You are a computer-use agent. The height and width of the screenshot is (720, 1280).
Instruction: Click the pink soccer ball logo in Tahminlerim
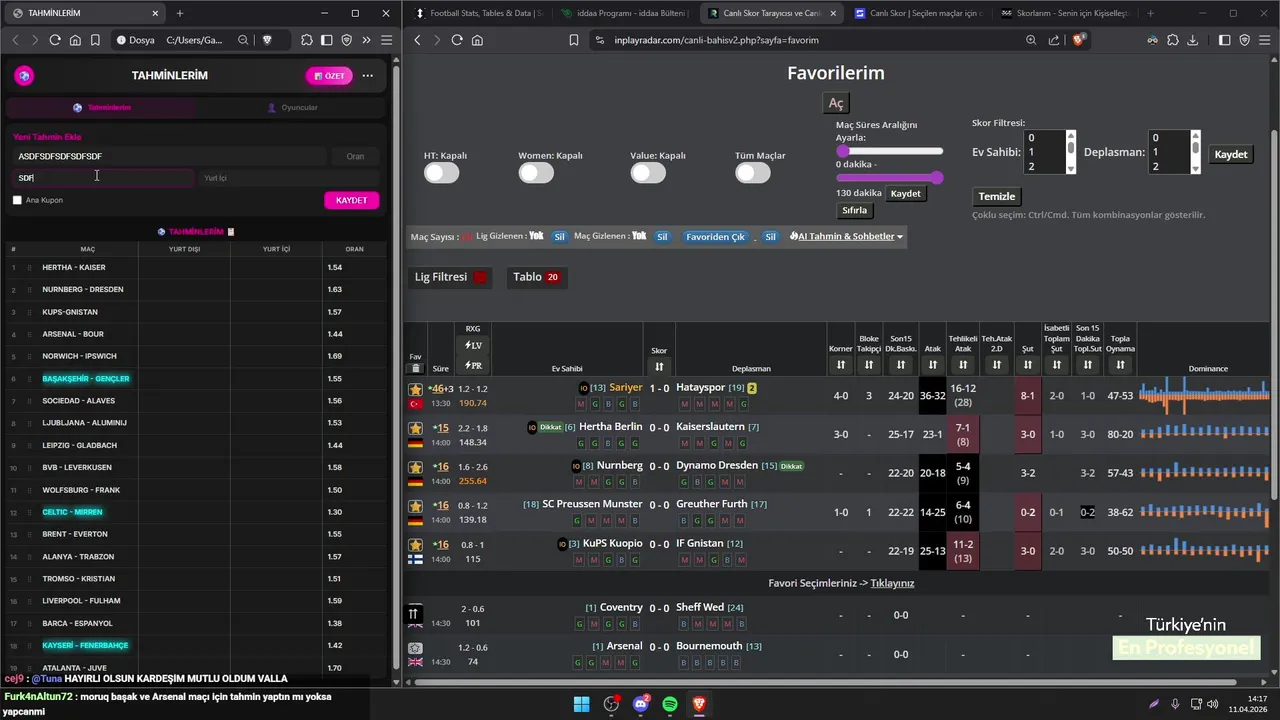24,76
